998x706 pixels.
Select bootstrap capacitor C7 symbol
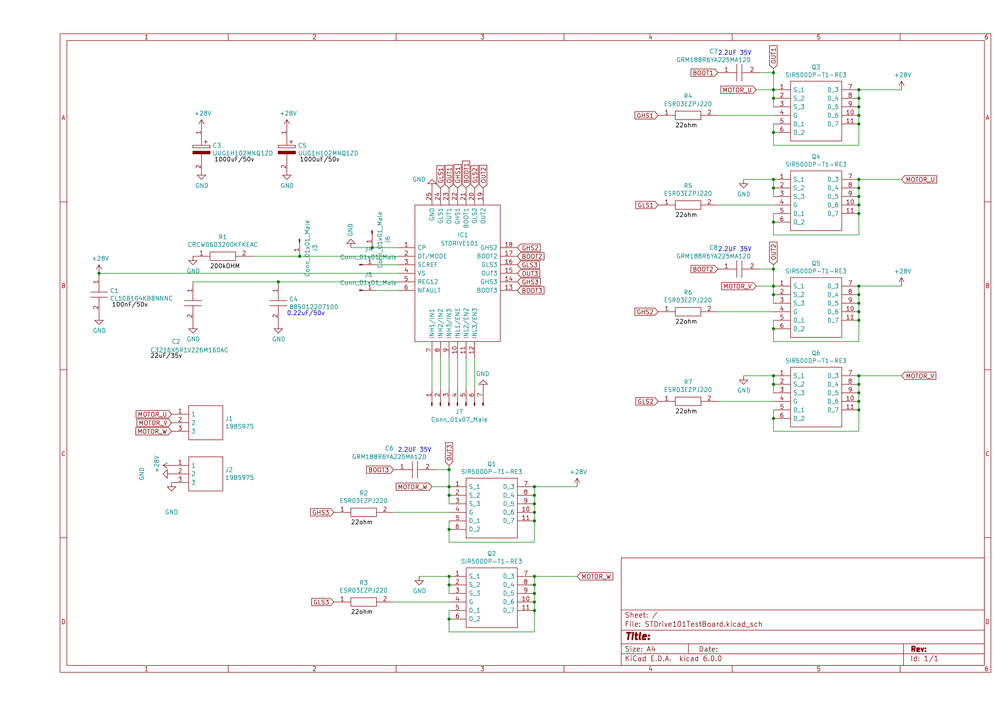click(x=740, y=73)
